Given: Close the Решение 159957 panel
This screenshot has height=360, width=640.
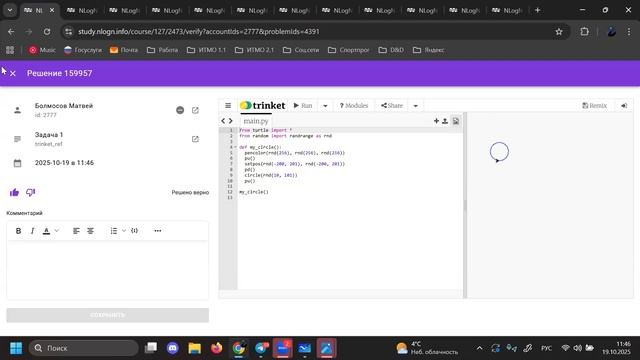Looking at the screenshot, I should [13, 73].
